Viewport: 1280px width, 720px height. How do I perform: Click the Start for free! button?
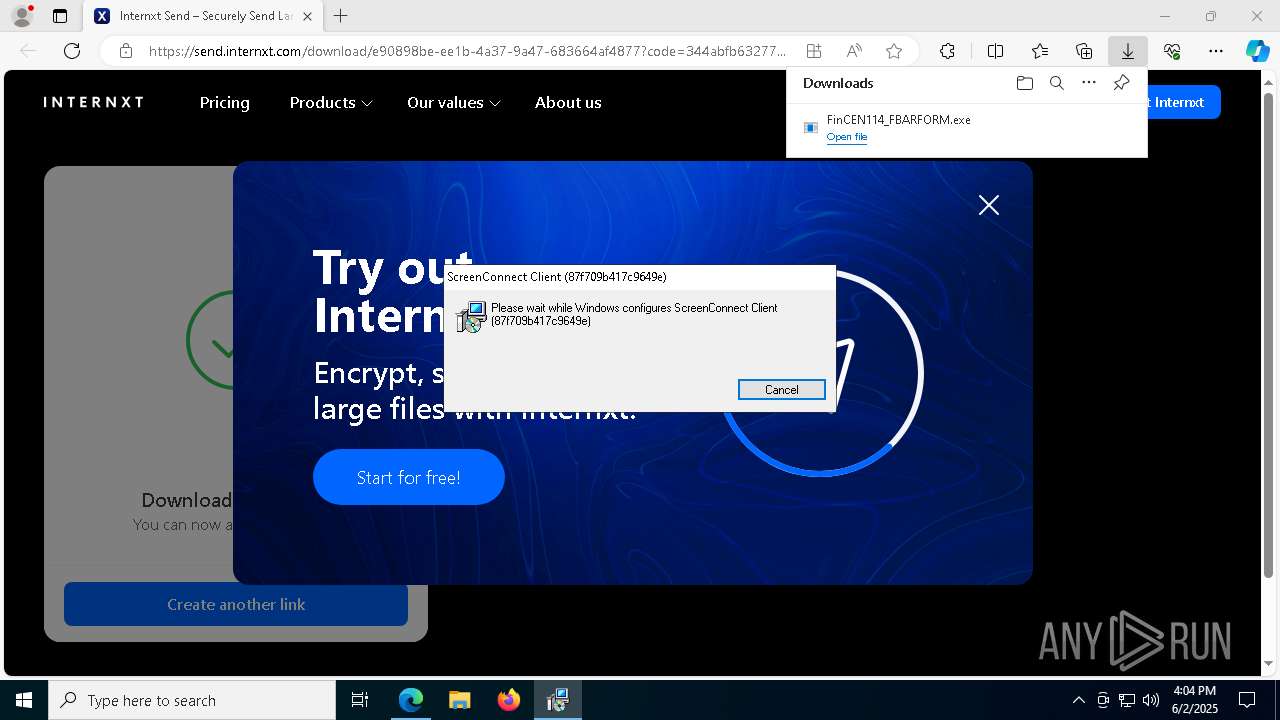tap(409, 477)
